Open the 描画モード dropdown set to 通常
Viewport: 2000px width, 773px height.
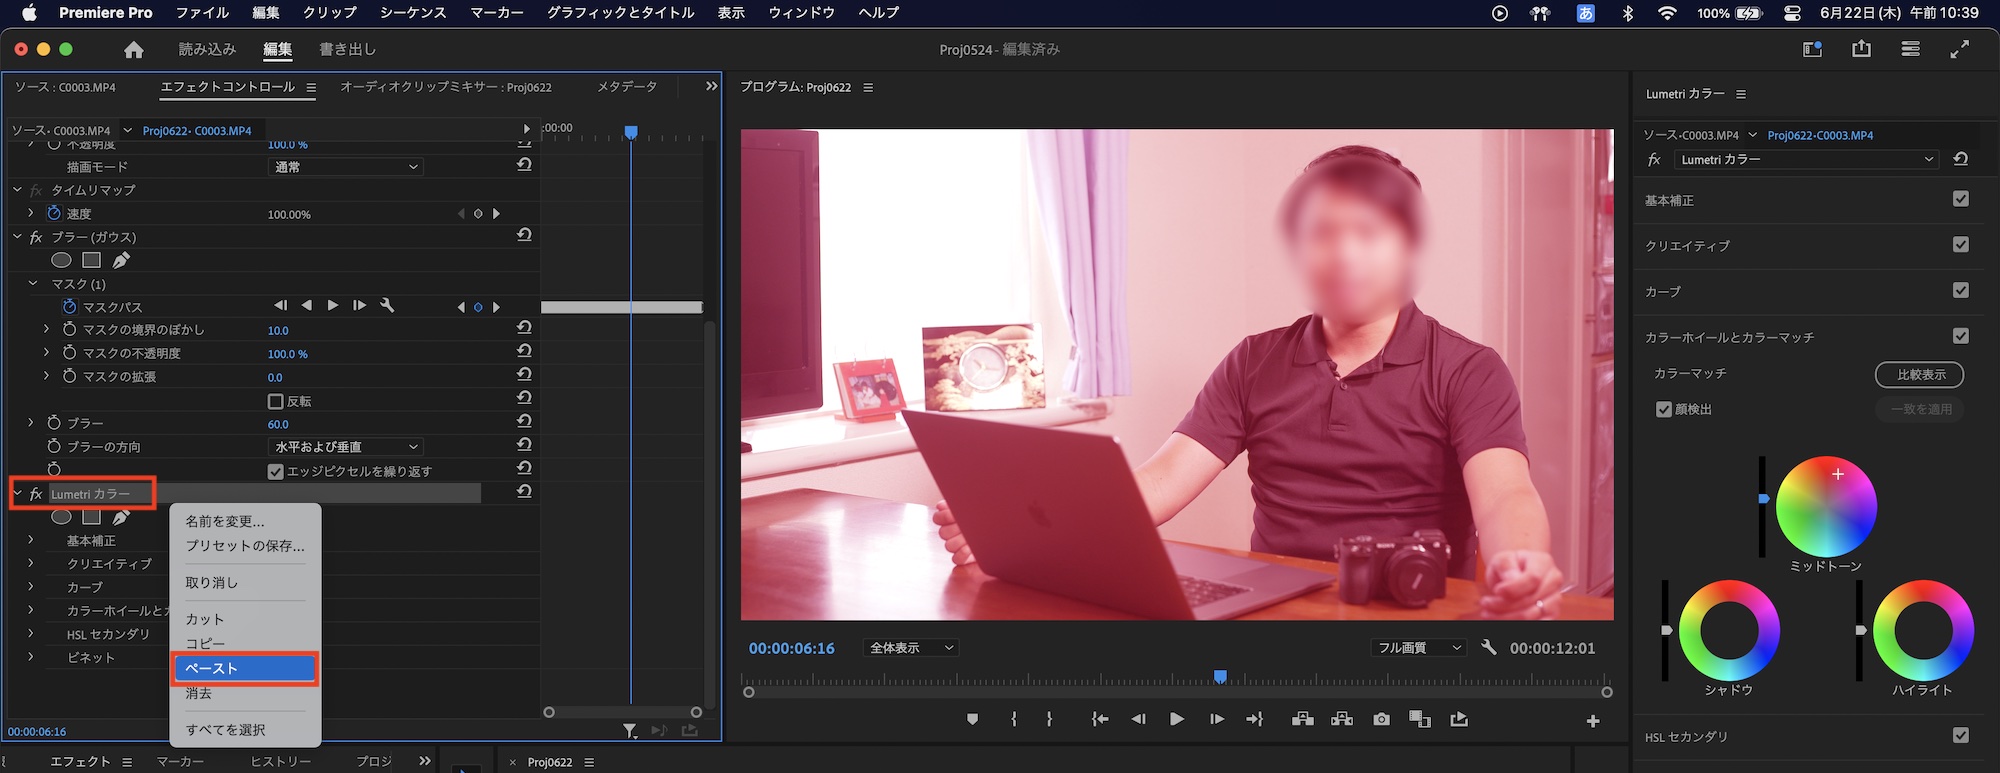click(x=346, y=167)
